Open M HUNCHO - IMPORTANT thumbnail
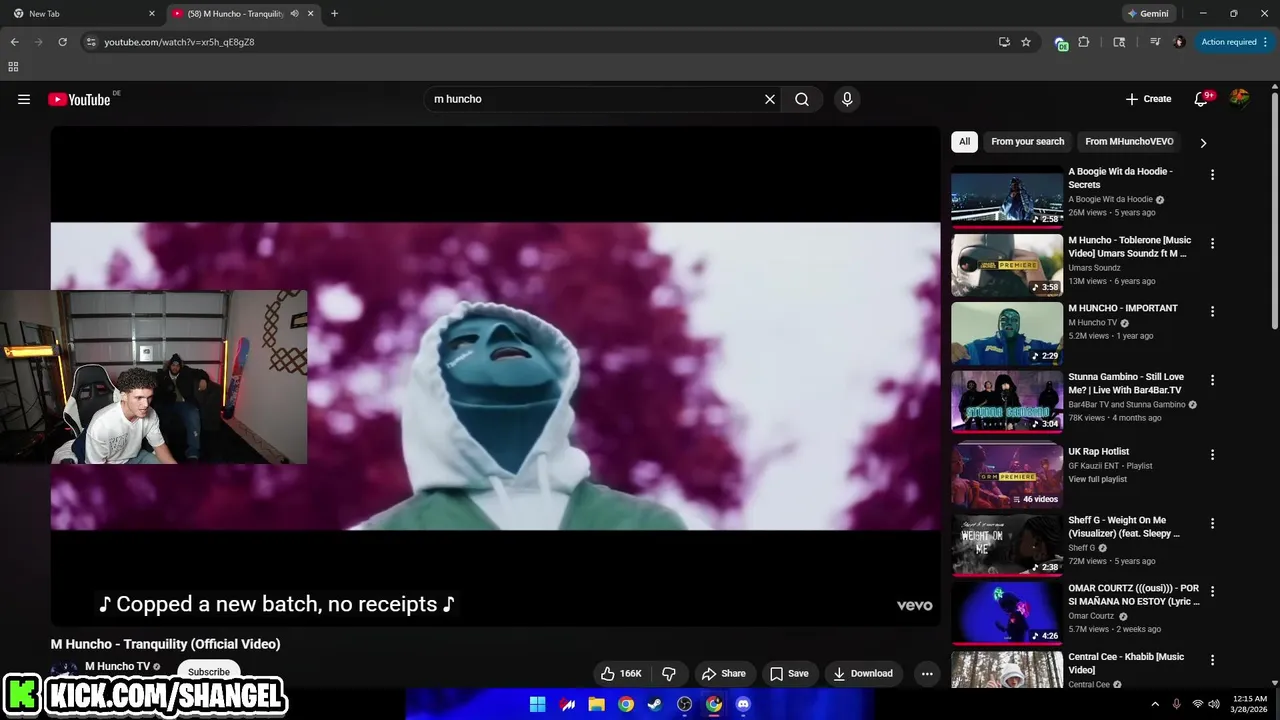The image size is (1280, 720). pyautogui.click(x=1007, y=333)
